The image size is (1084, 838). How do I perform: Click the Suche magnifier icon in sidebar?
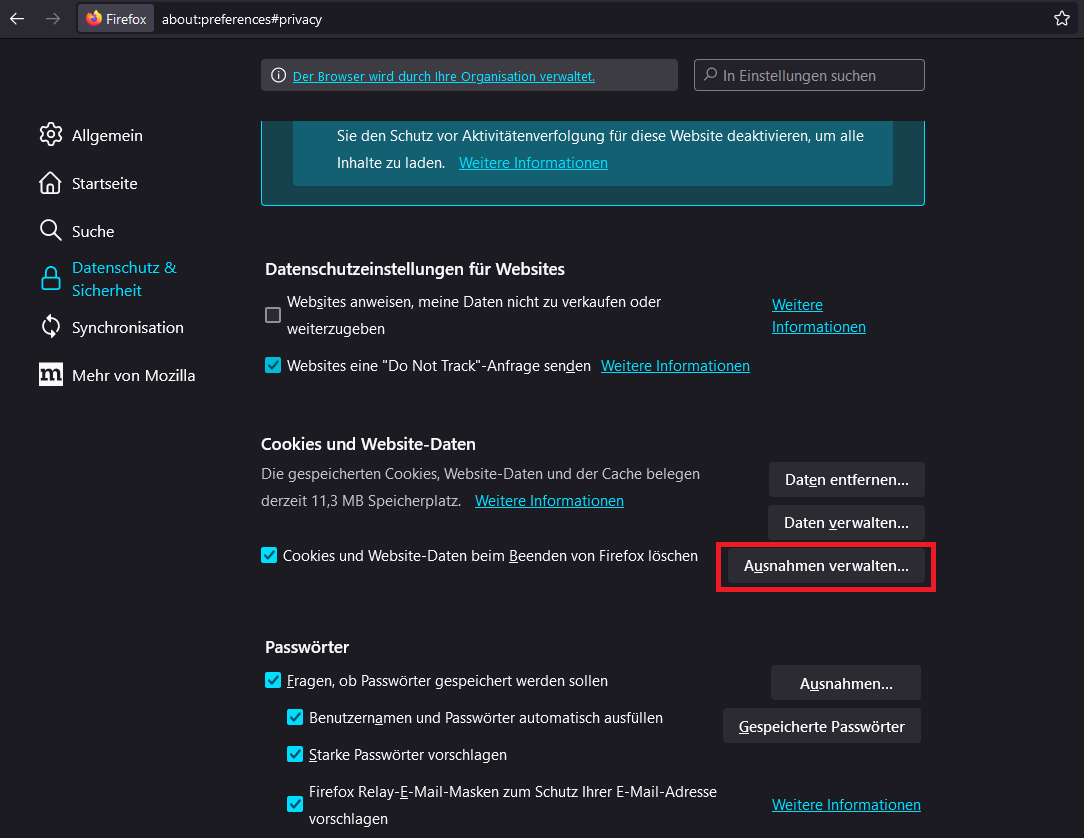[50, 231]
